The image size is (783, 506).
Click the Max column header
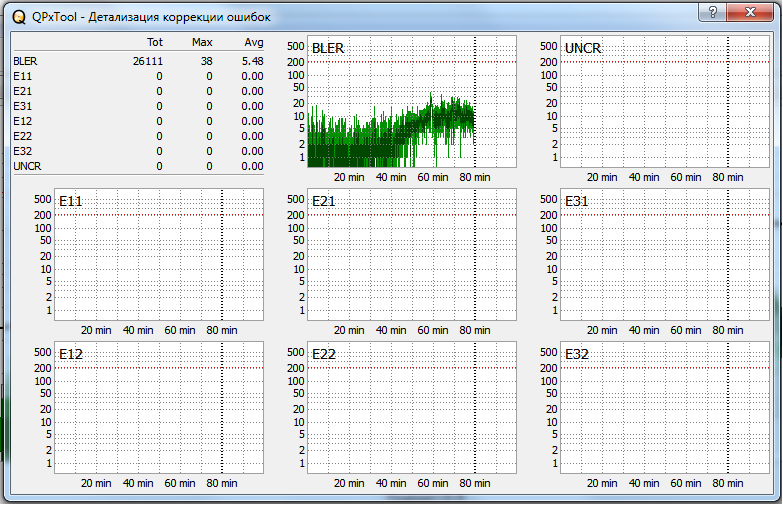202,42
